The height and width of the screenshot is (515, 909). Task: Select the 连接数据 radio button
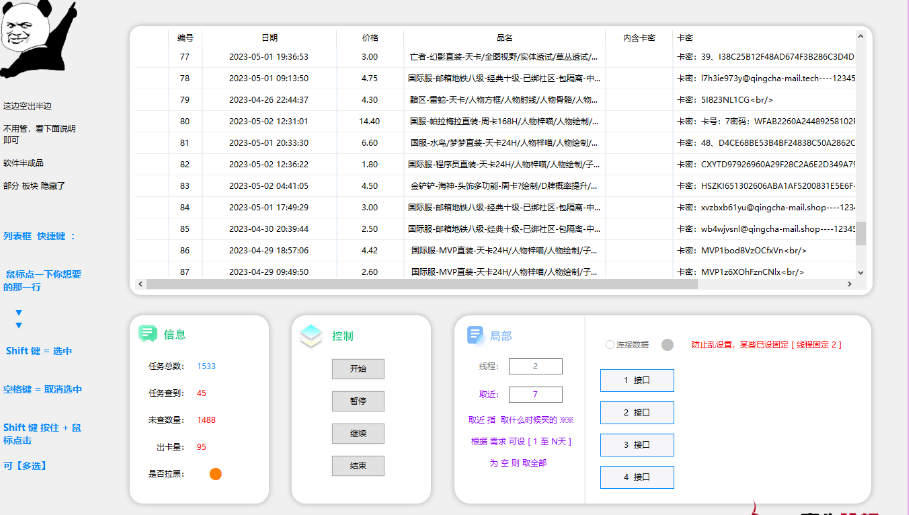tap(610, 345)
